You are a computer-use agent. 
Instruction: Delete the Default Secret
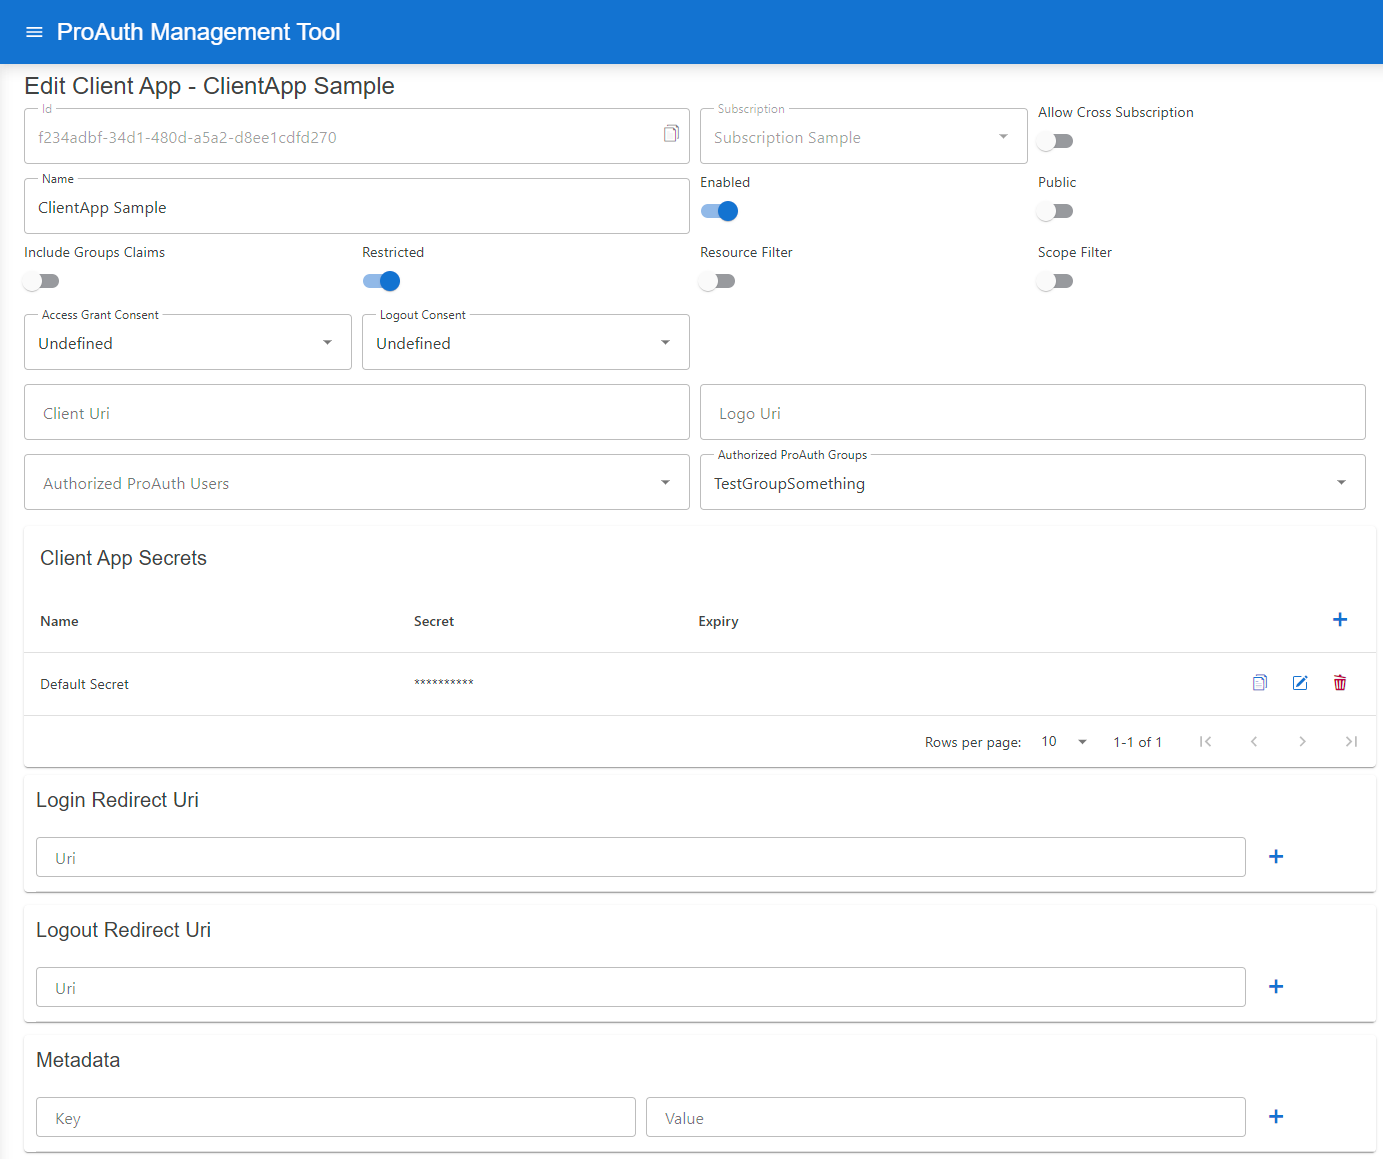[x=1340, y=683]
